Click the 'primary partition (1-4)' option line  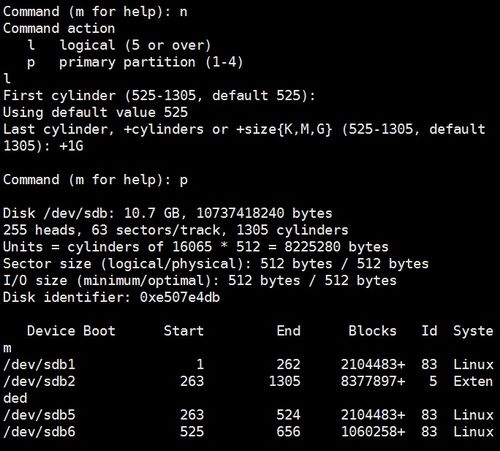[135, 62]
